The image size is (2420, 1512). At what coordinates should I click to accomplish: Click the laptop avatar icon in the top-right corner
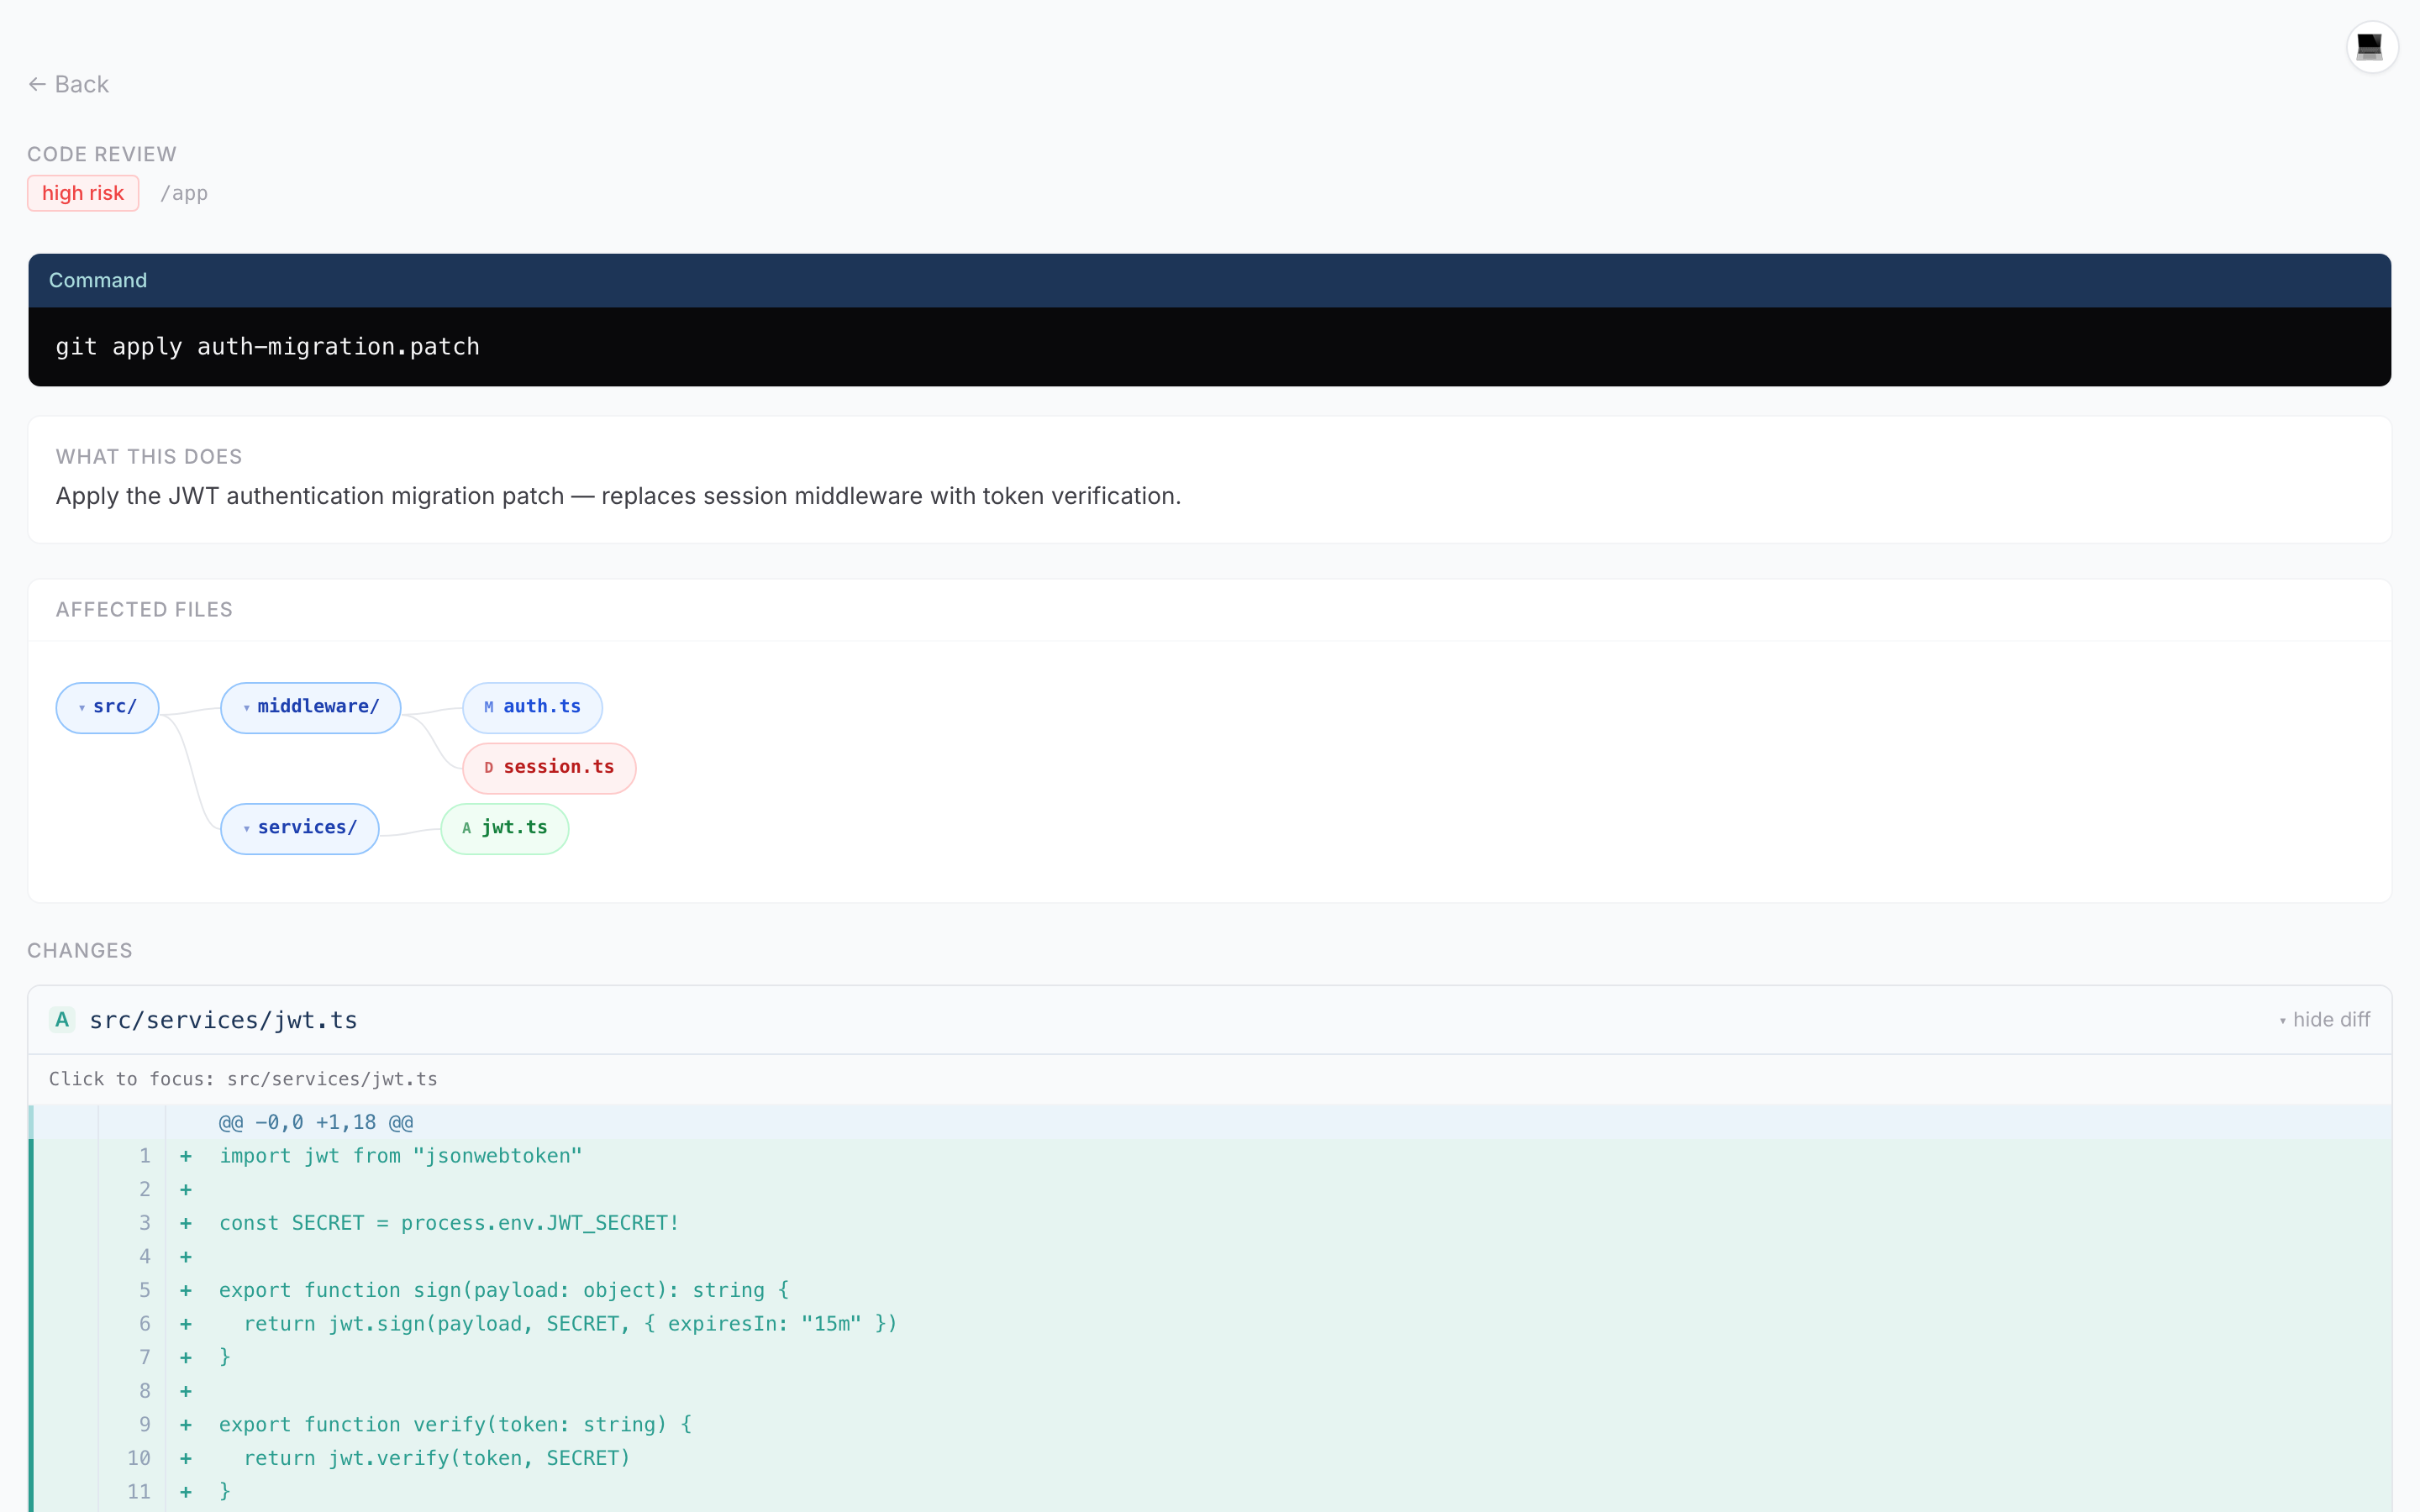coord(2371,46)
